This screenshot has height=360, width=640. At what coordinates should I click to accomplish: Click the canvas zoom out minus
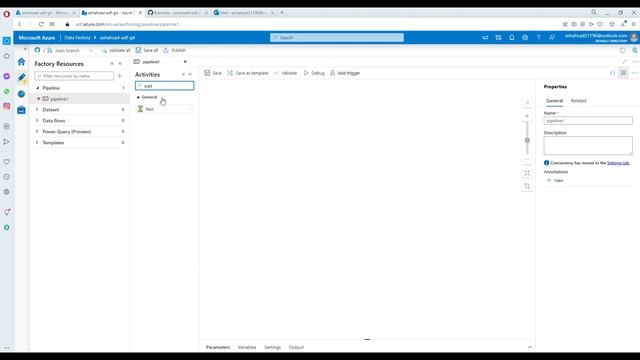527,160
